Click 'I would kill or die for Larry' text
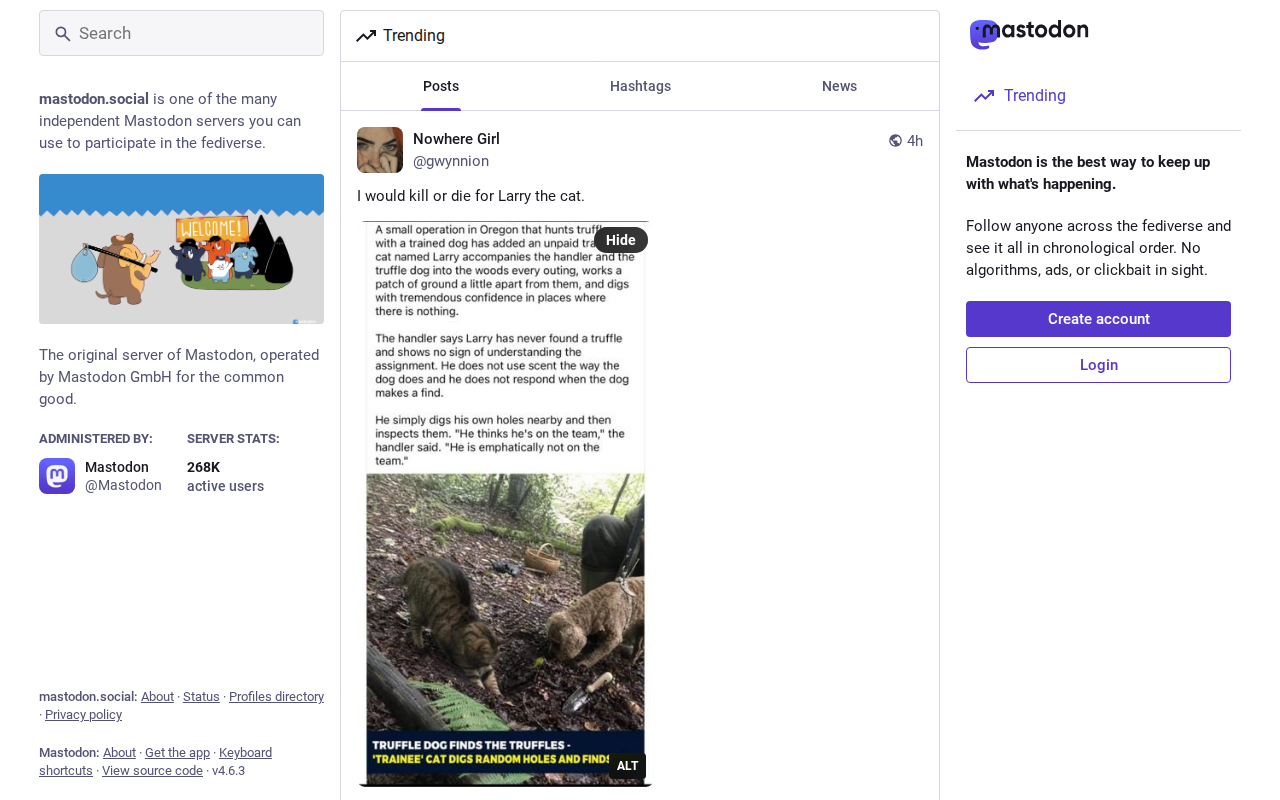 pos(471,196)
